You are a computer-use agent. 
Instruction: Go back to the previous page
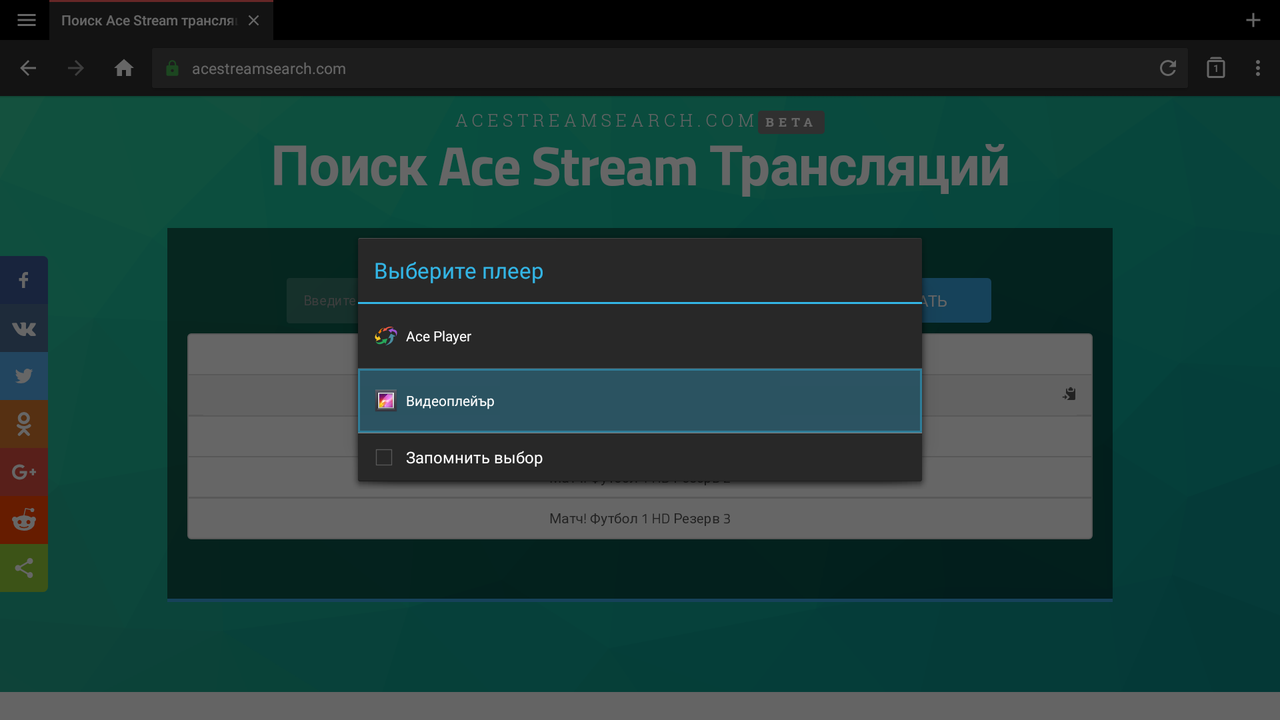(x=28, y=68)
